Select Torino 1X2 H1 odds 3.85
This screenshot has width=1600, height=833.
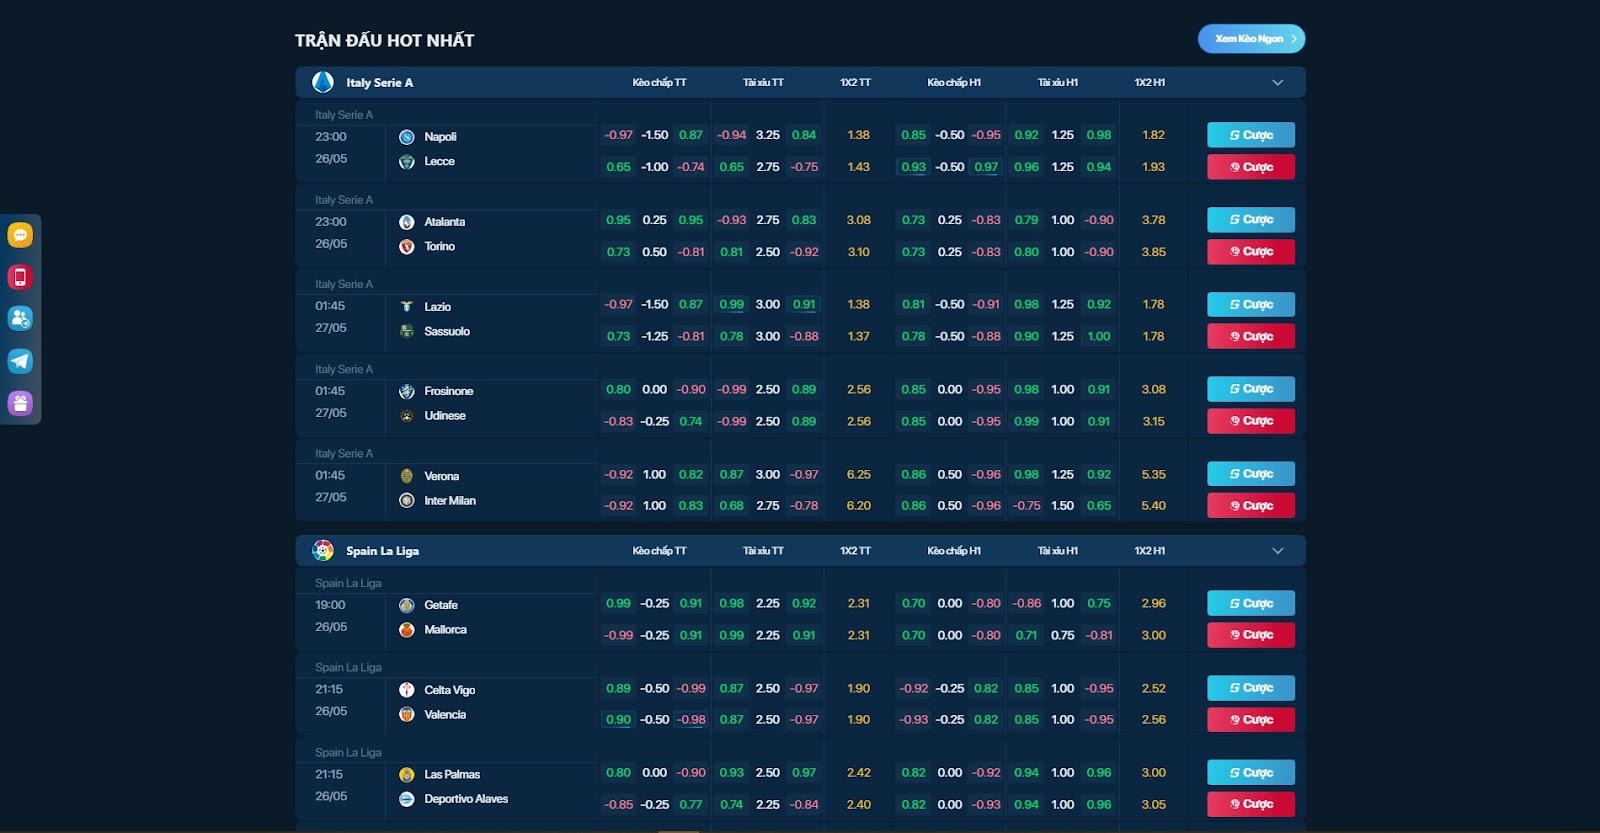point(1153,252)
